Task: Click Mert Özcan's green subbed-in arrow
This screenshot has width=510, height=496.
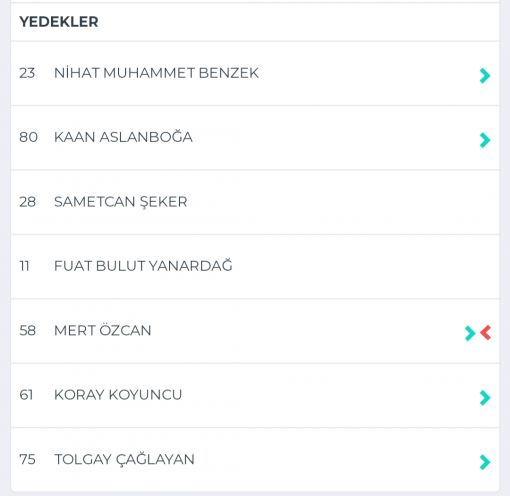Action: tap(470, 333)
